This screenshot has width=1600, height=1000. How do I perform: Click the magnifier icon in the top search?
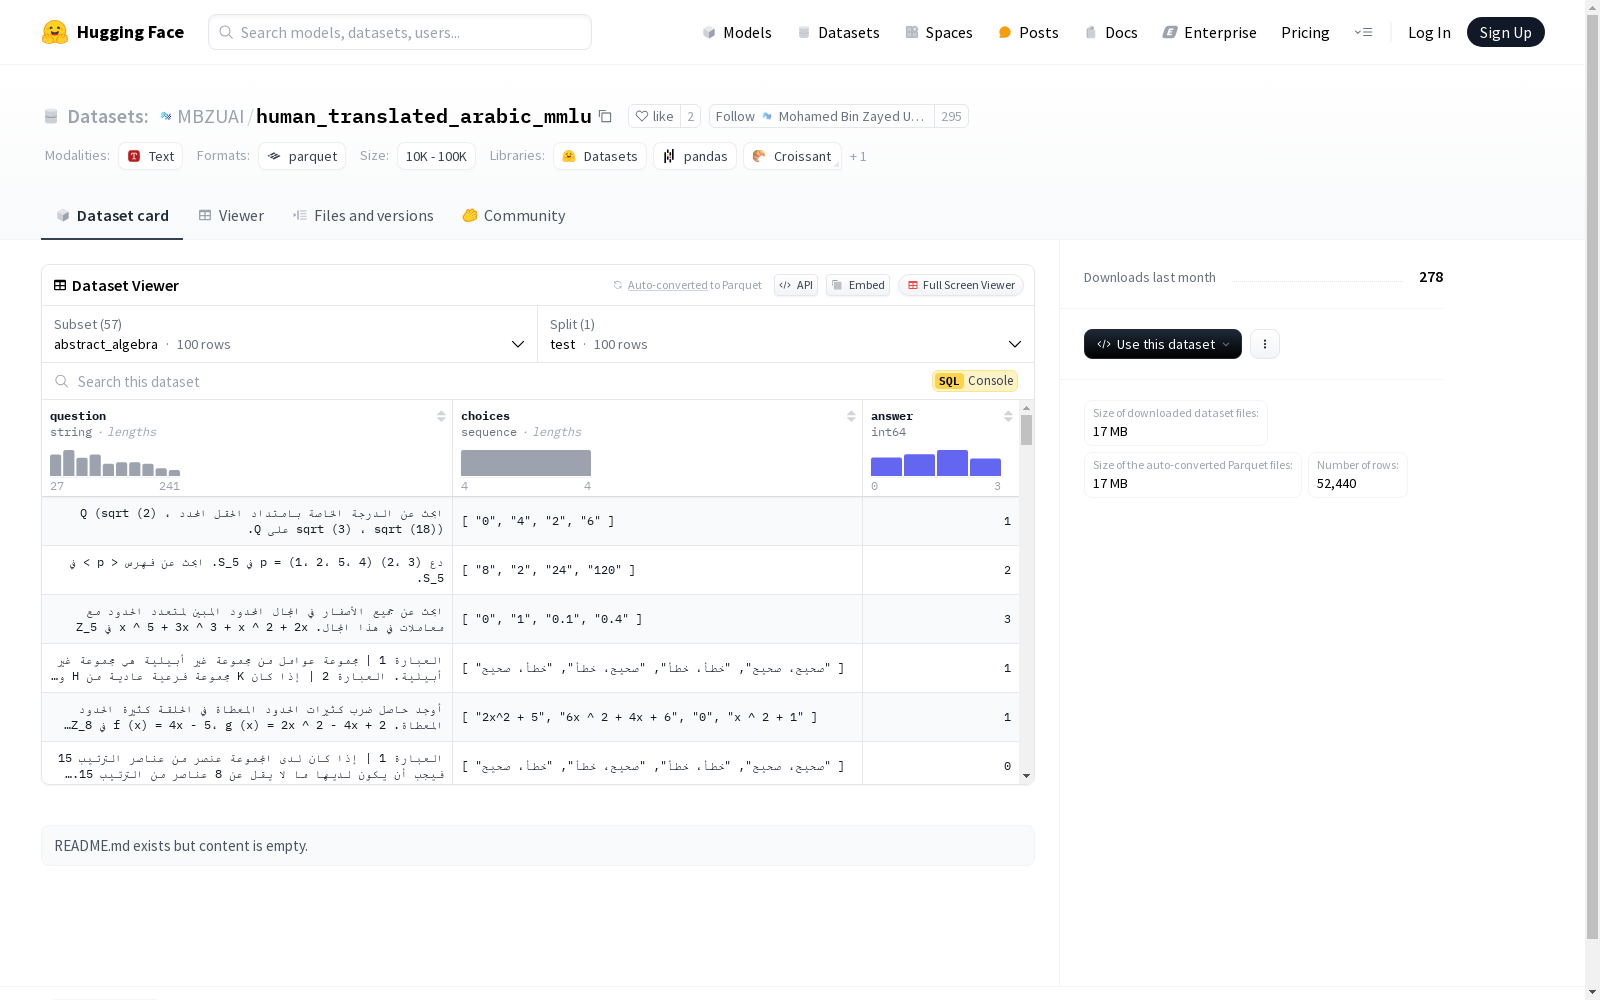tap(226, 32)
